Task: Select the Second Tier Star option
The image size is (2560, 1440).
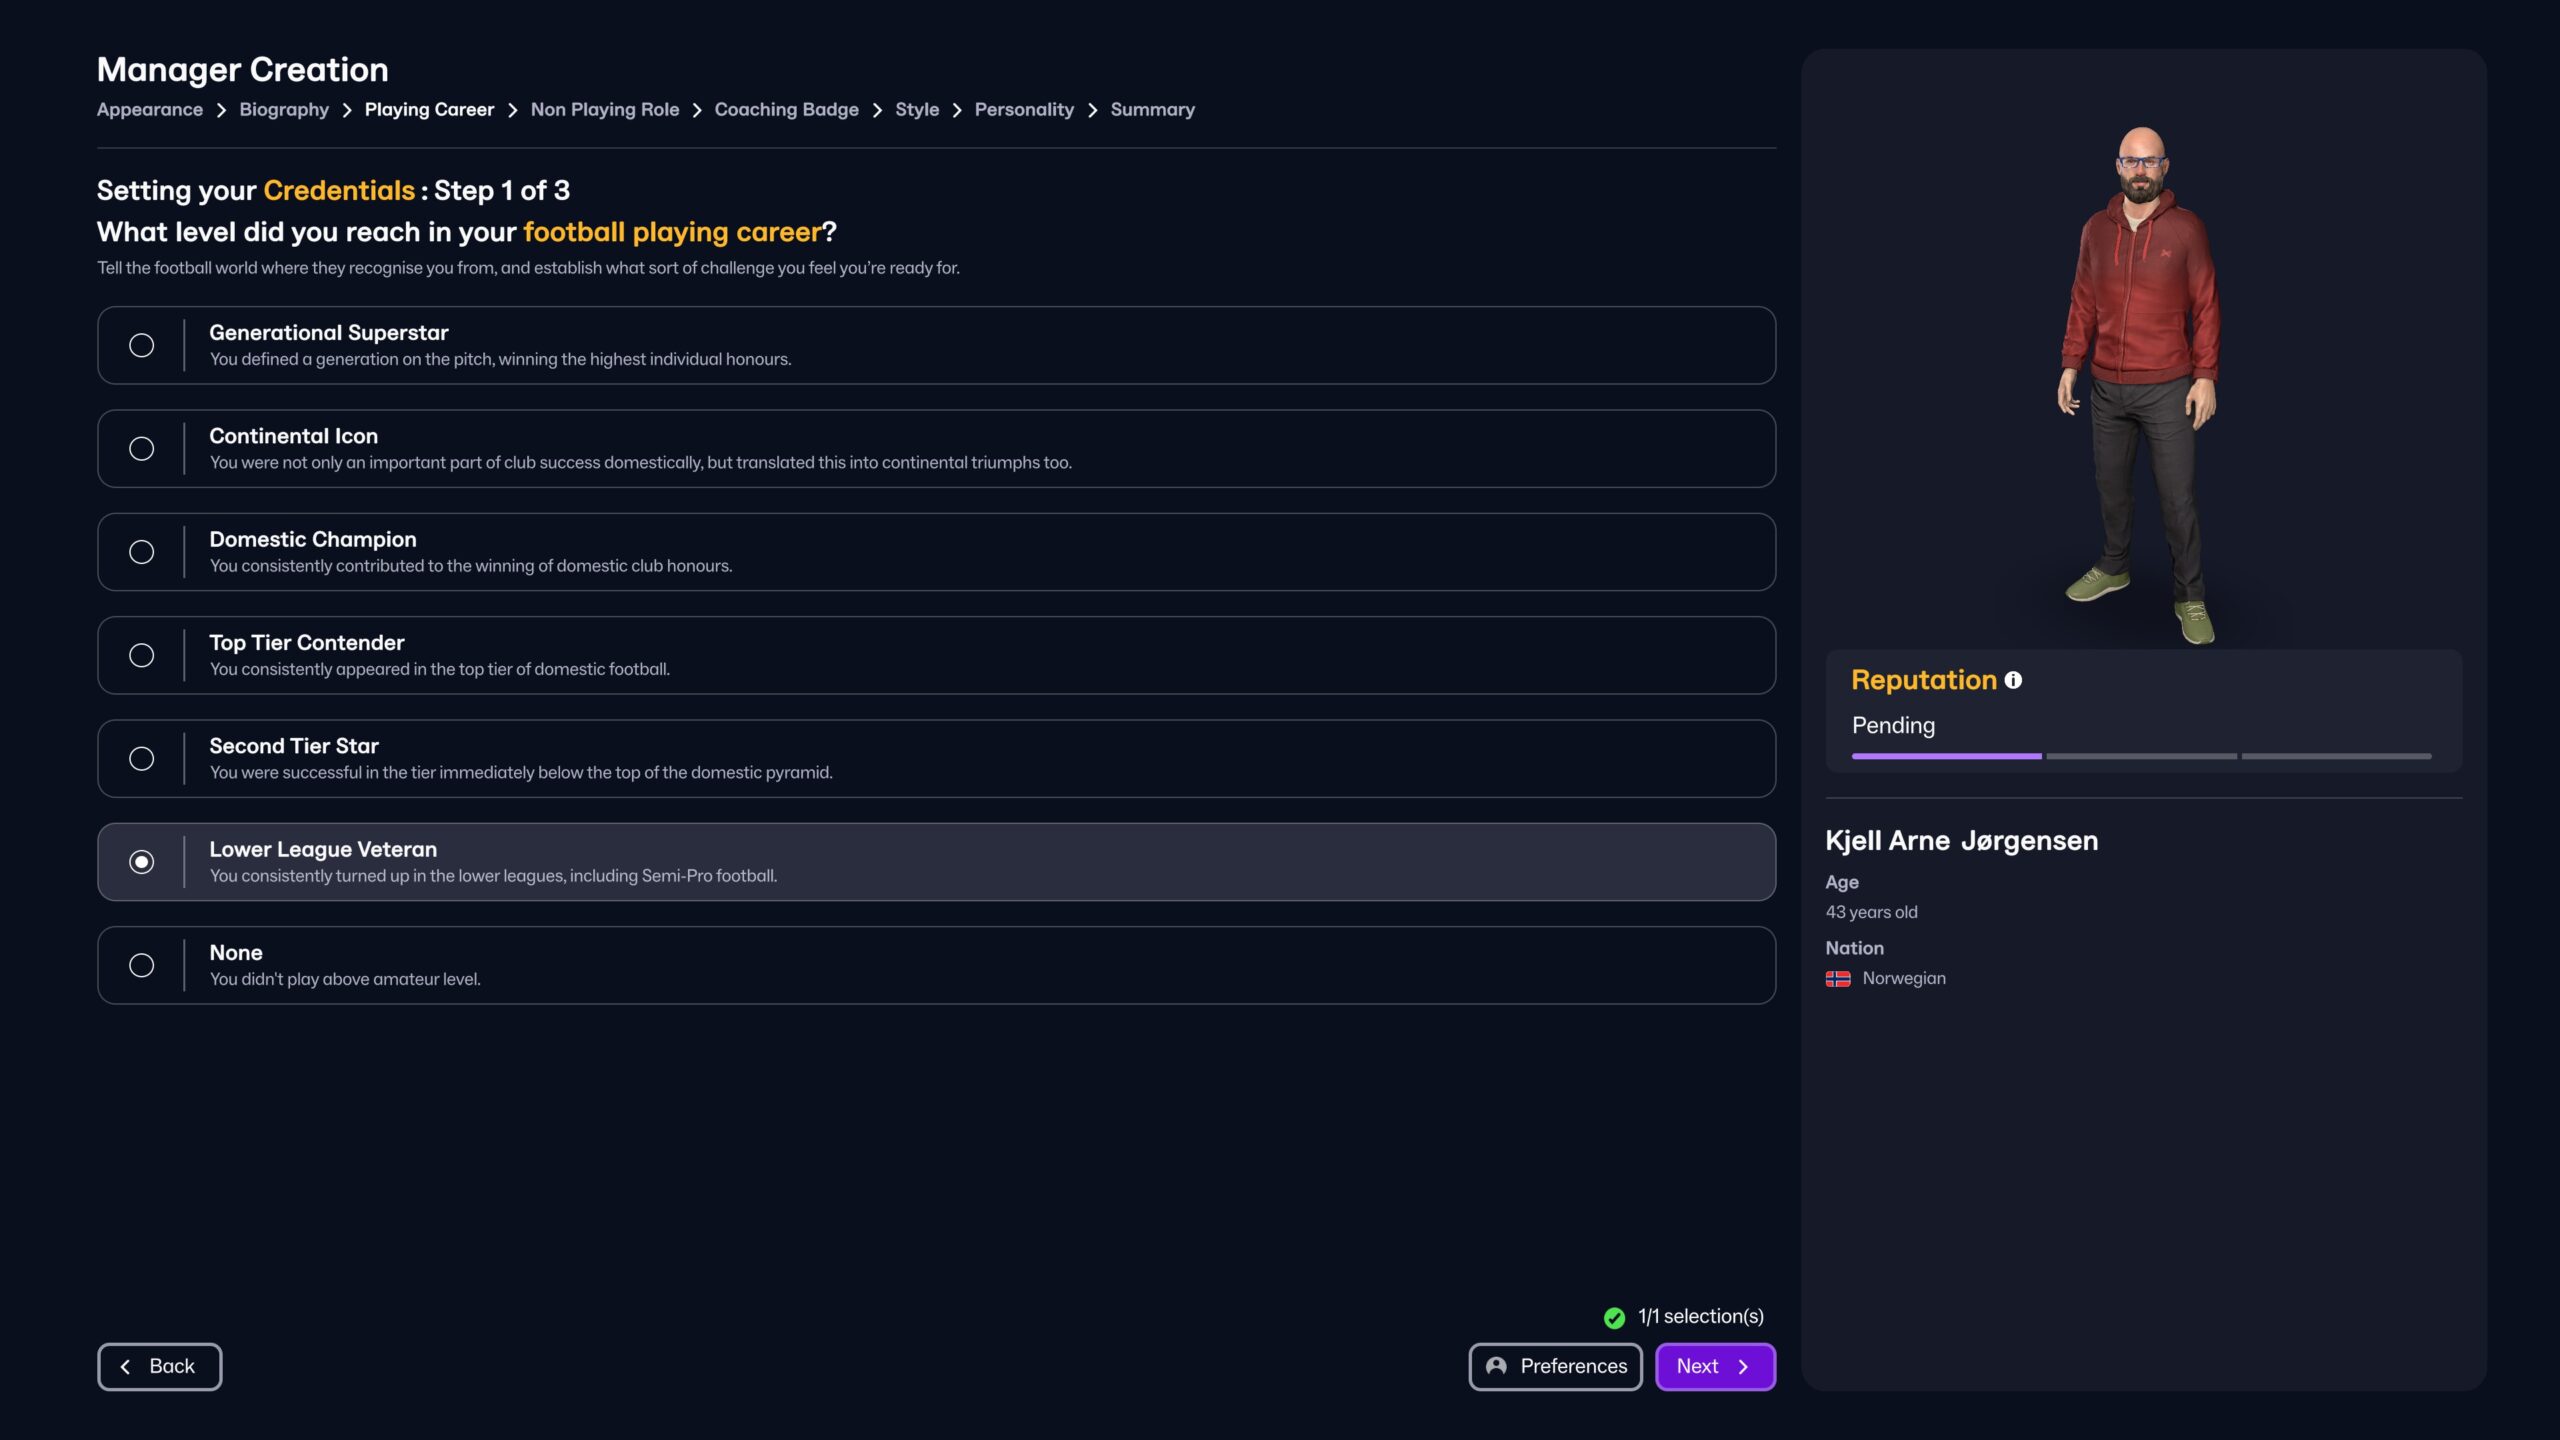Action: point(142,759)
